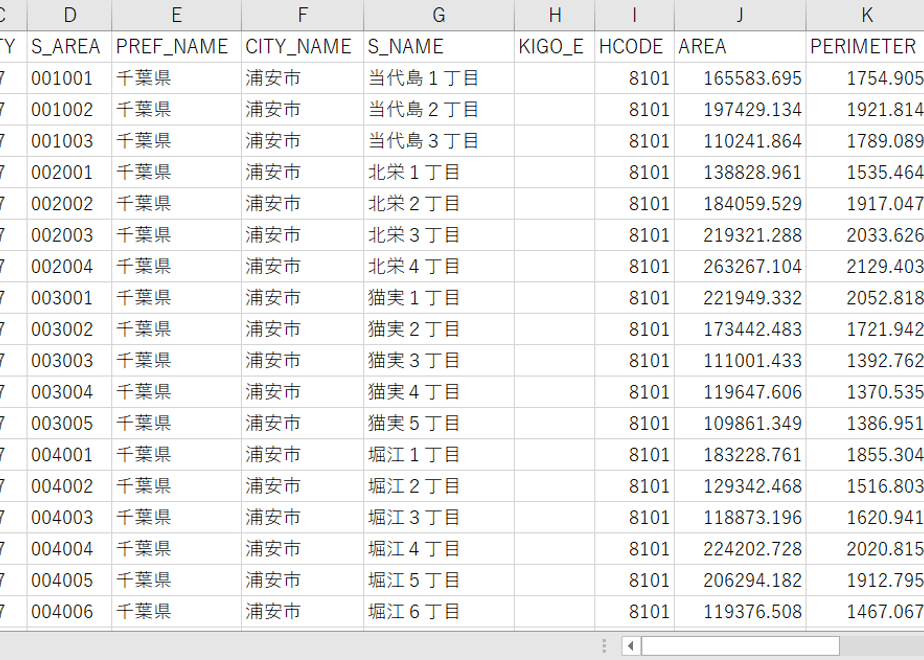Viewport: 924px width, 660px height.
Task: Select cell with S_AREA 002001
Action: [x=70, y=172]
